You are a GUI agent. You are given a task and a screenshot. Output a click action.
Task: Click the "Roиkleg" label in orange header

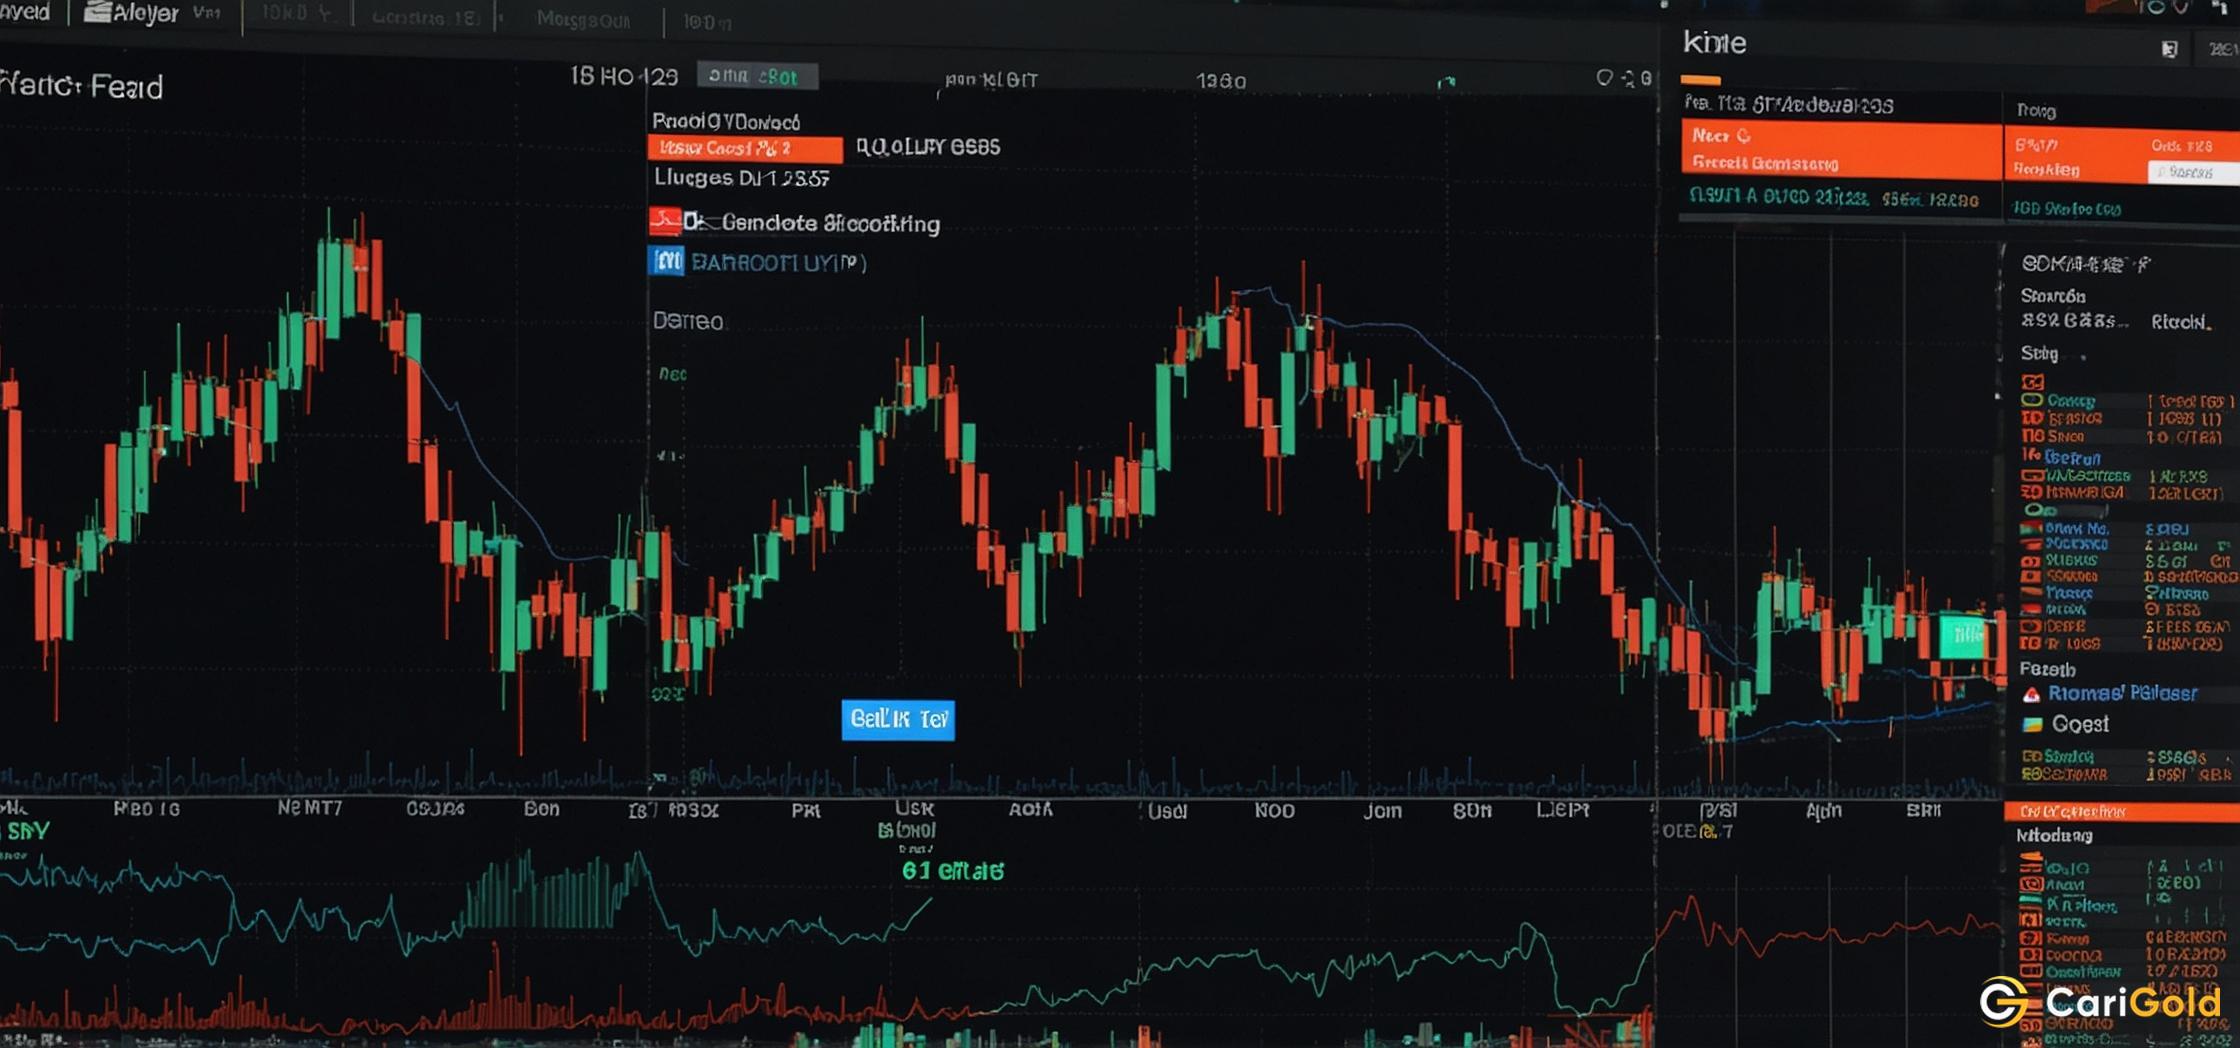[x=2047, y=170]
